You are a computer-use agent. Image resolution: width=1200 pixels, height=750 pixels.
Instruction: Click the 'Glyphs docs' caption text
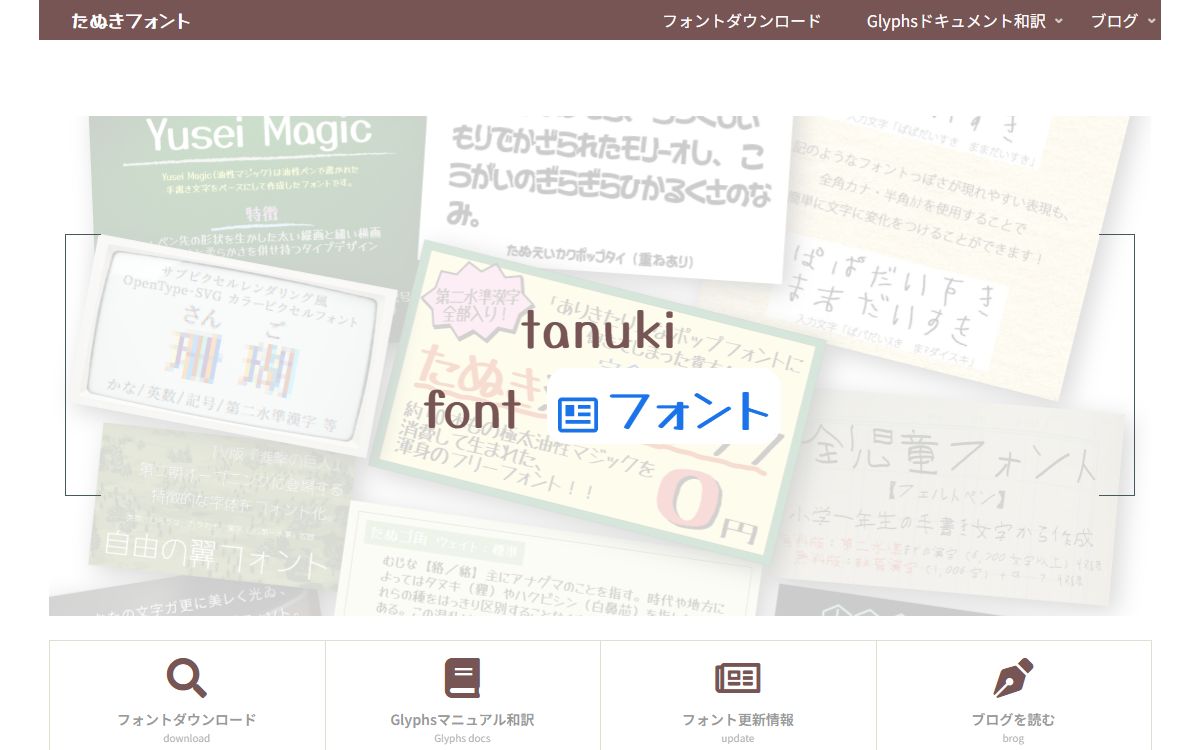point(462,739)
